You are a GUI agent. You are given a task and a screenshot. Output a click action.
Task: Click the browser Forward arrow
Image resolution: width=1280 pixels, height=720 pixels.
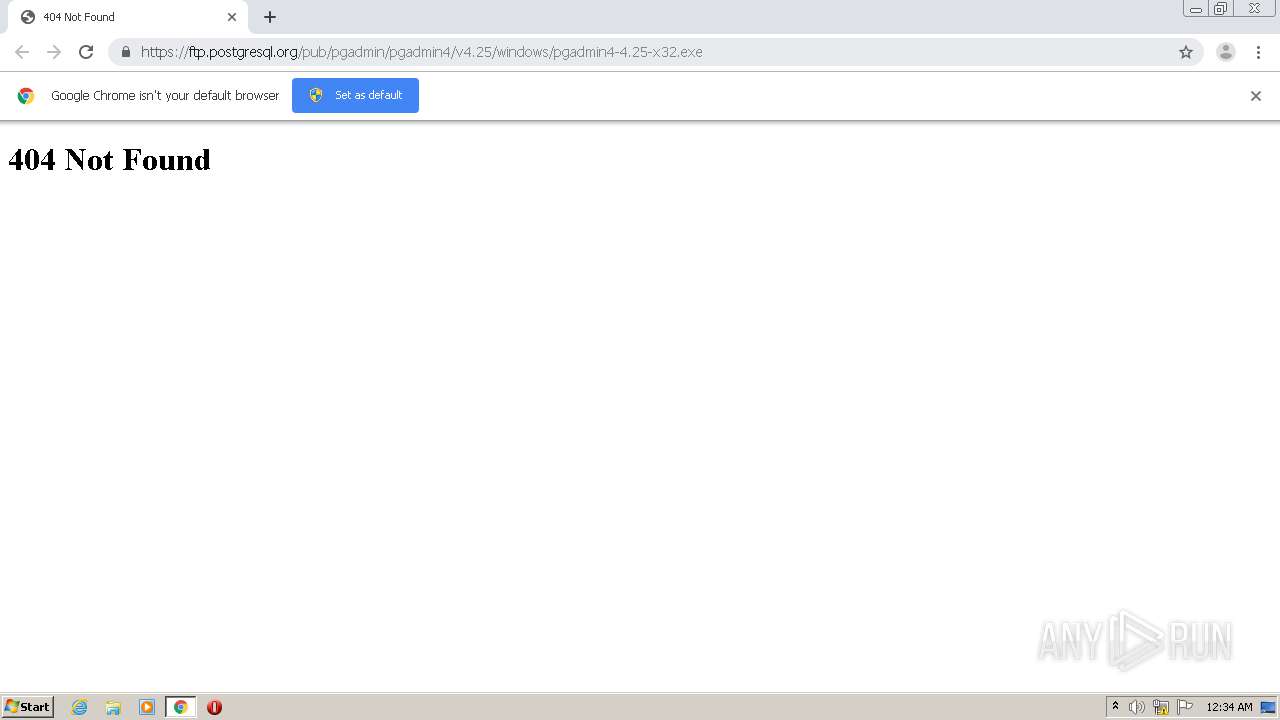coord(54,52)
